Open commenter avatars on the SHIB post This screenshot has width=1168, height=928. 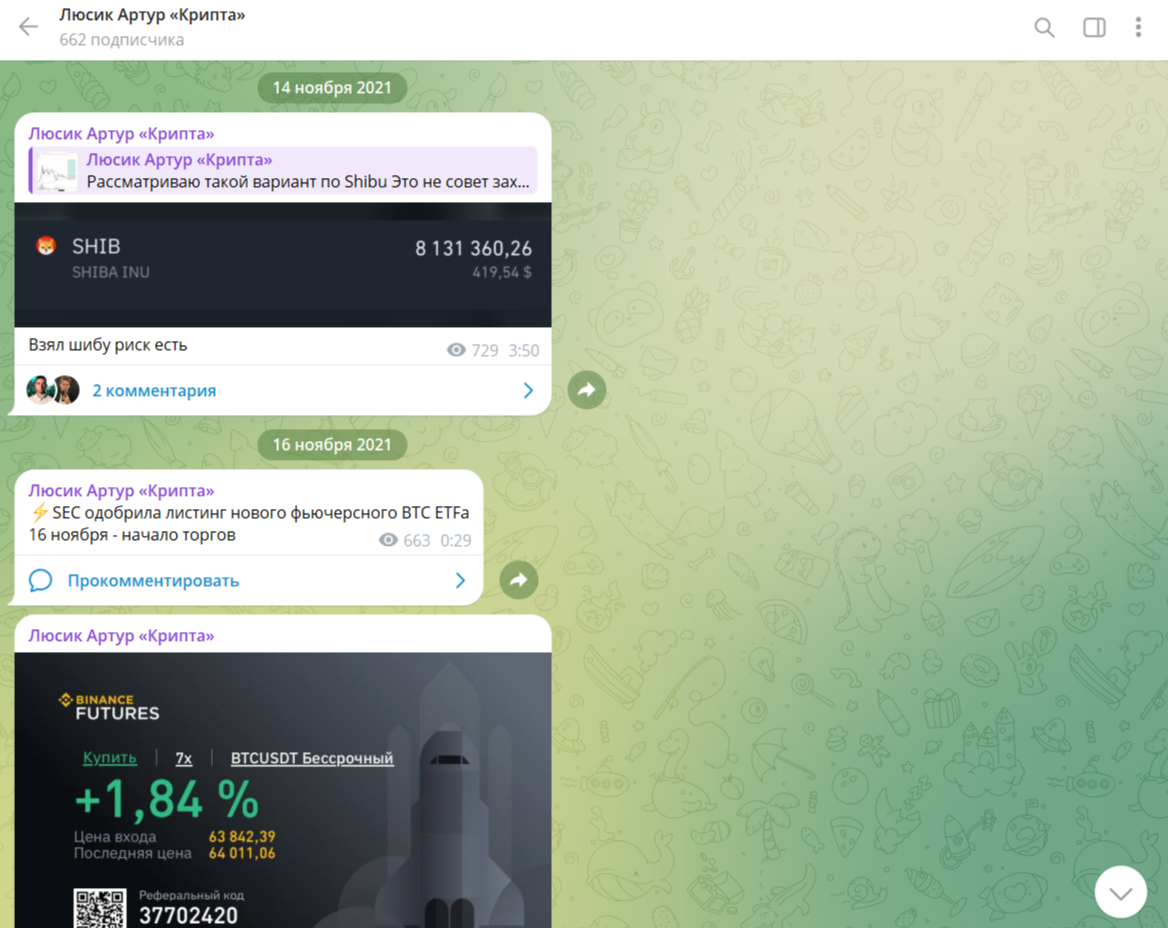click(x=53, y=390)
